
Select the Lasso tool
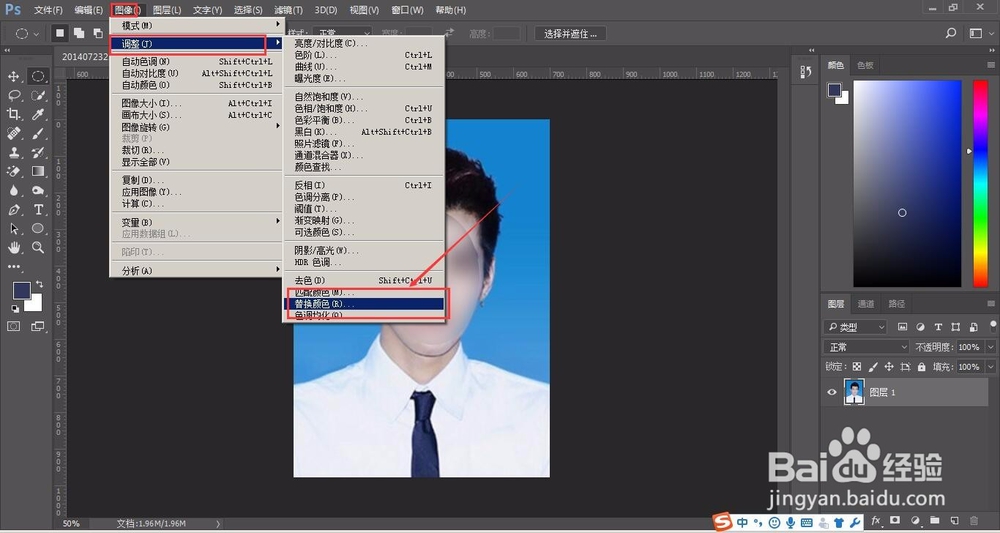click(x=13, y=96)
